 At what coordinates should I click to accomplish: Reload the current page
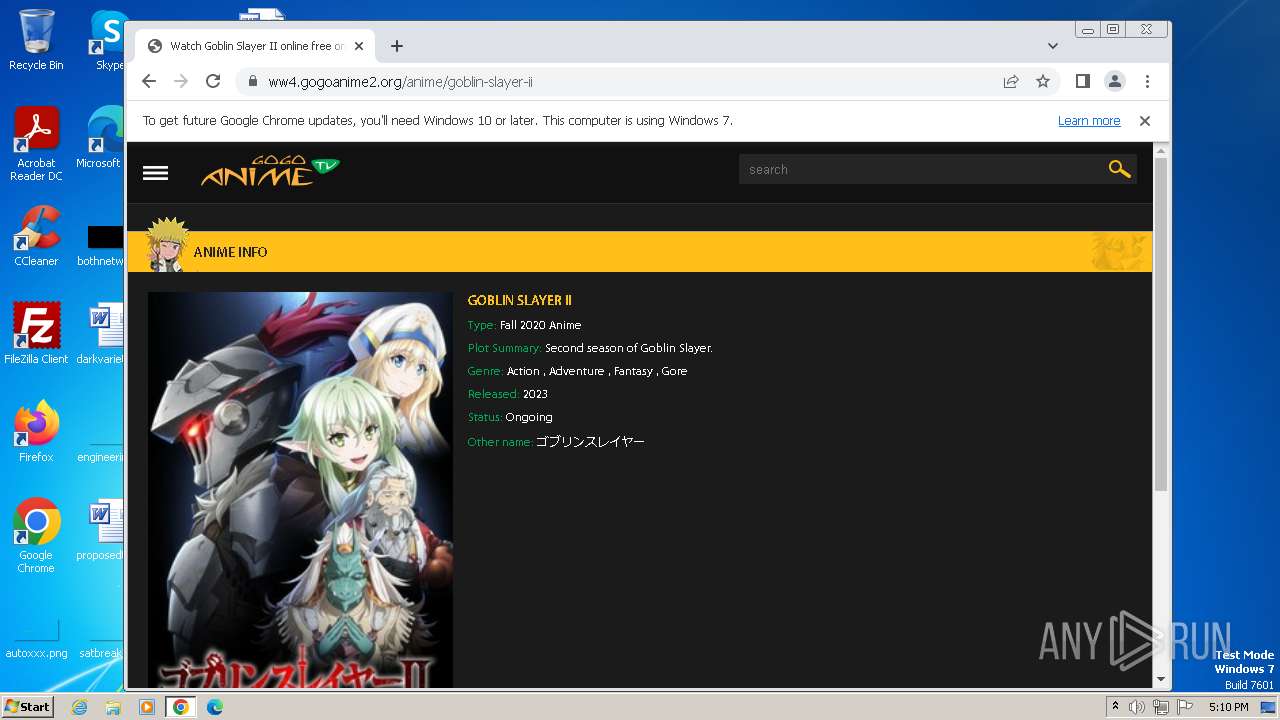click(213, 81)
